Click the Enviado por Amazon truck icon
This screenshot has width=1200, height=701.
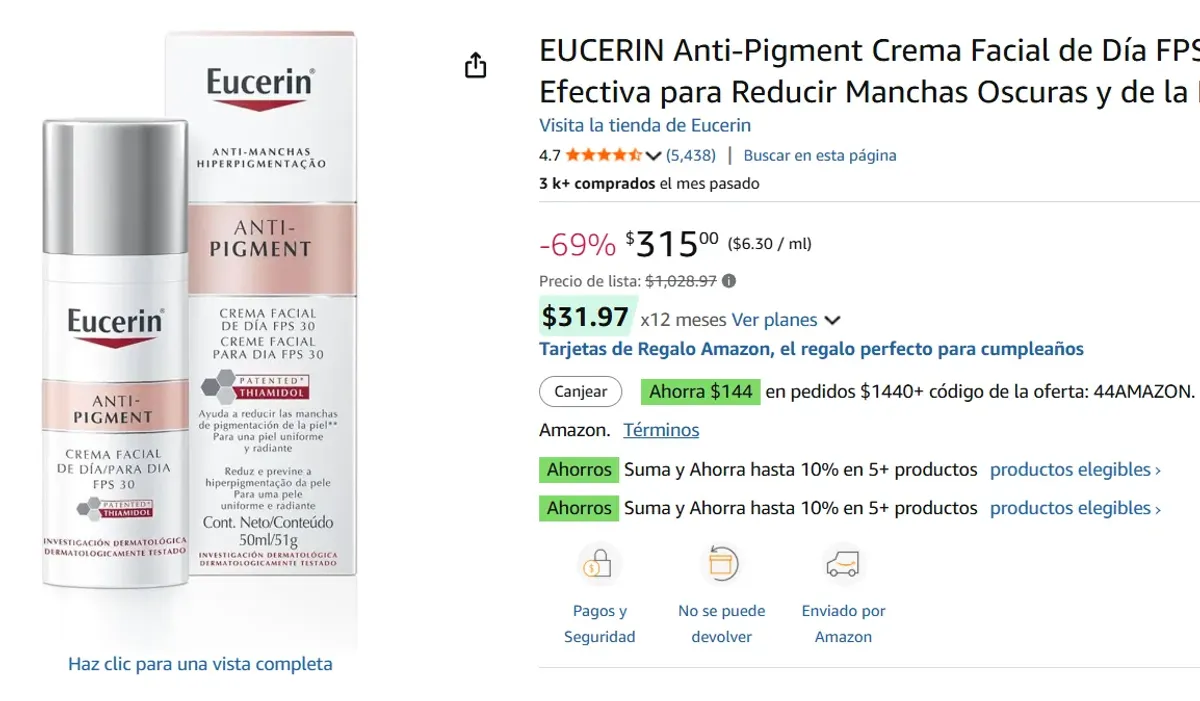point(843,563)
